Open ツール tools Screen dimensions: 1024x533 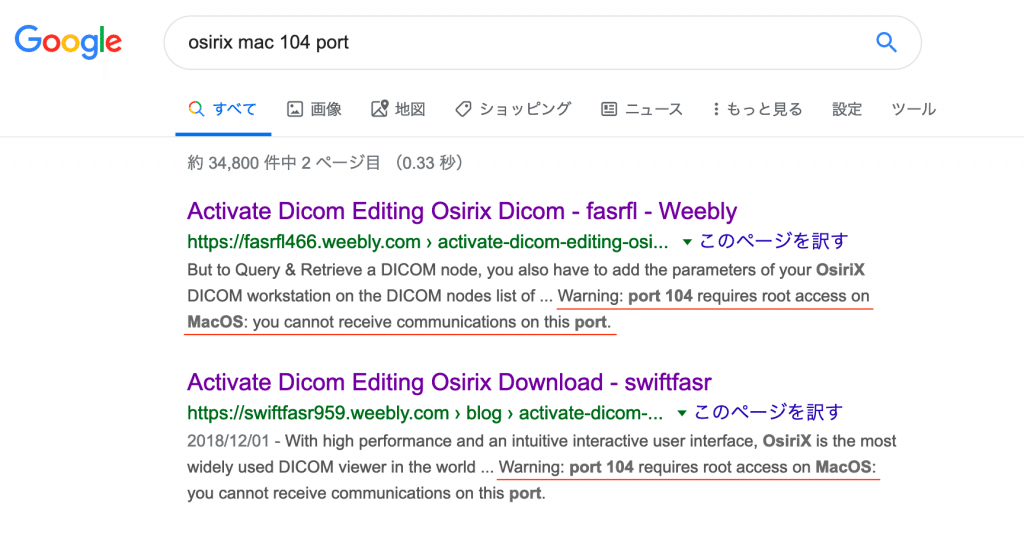tap(914, 109)
